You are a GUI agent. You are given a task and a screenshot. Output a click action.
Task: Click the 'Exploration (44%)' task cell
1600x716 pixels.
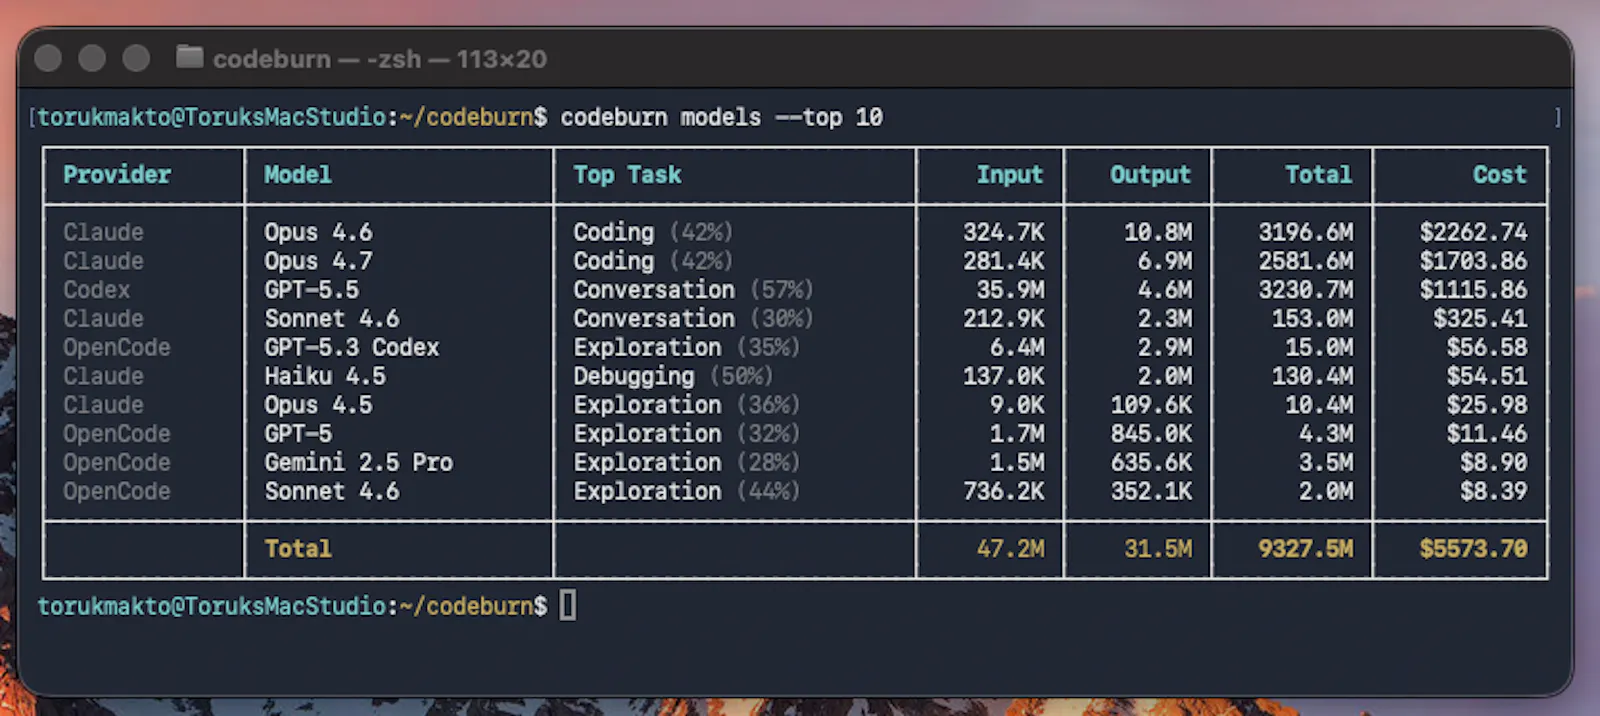(x=687, y=491)
